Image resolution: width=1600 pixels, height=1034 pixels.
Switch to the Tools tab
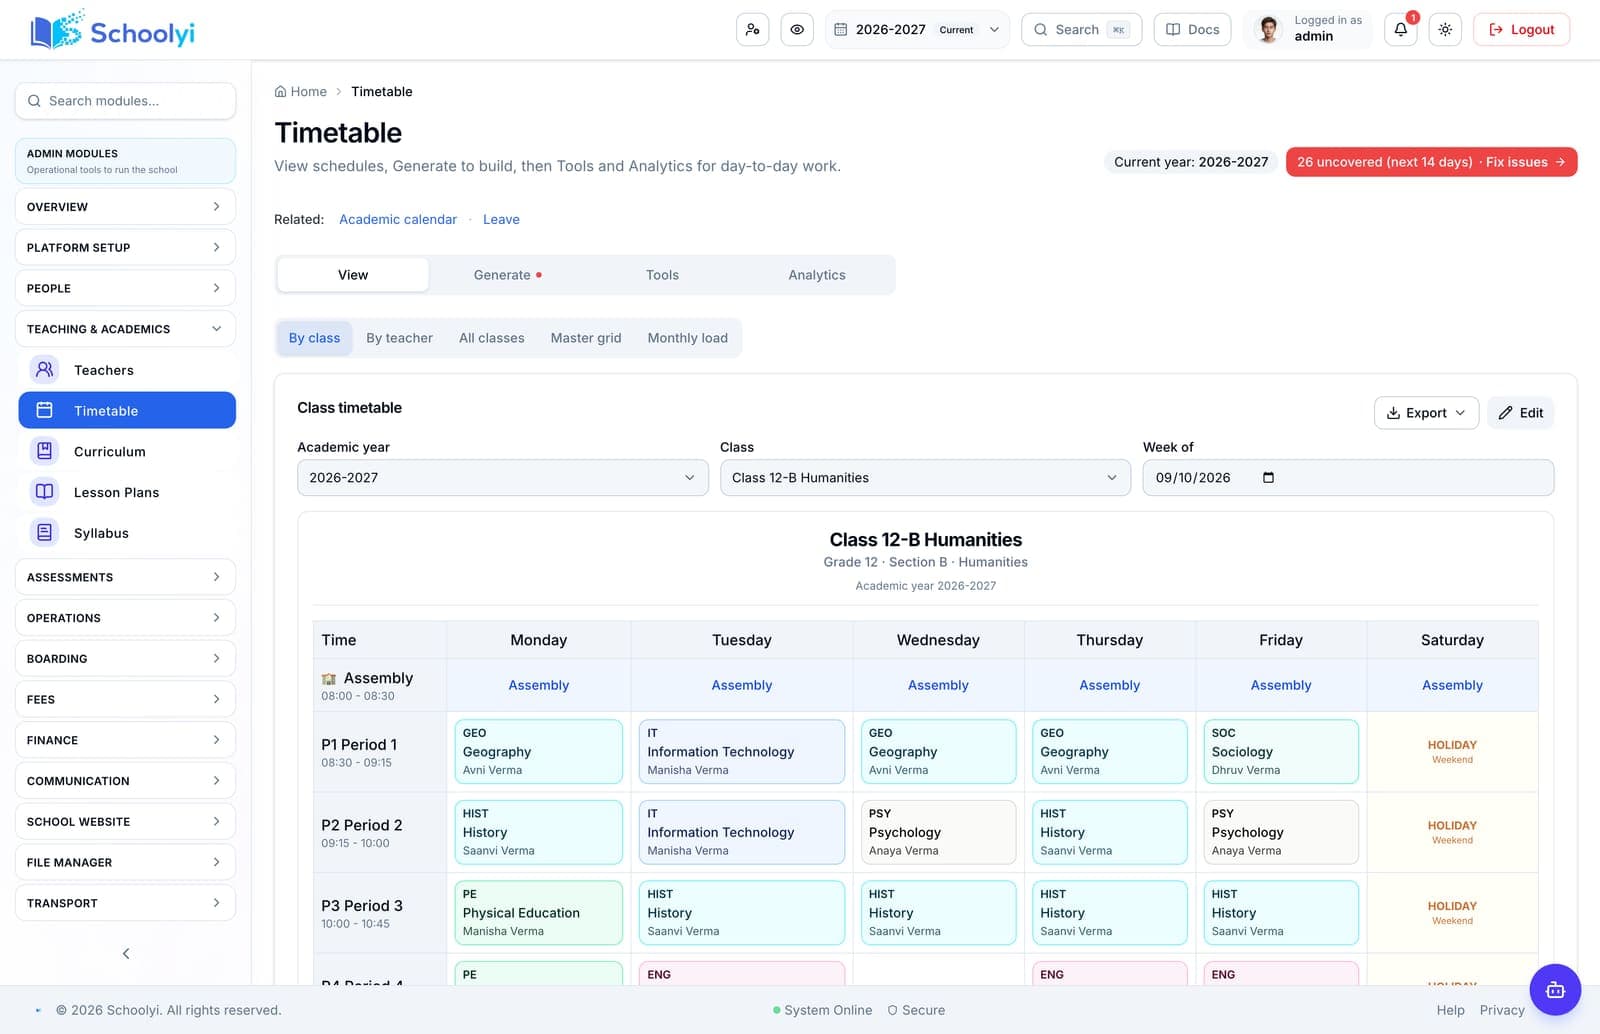(662, 275)
